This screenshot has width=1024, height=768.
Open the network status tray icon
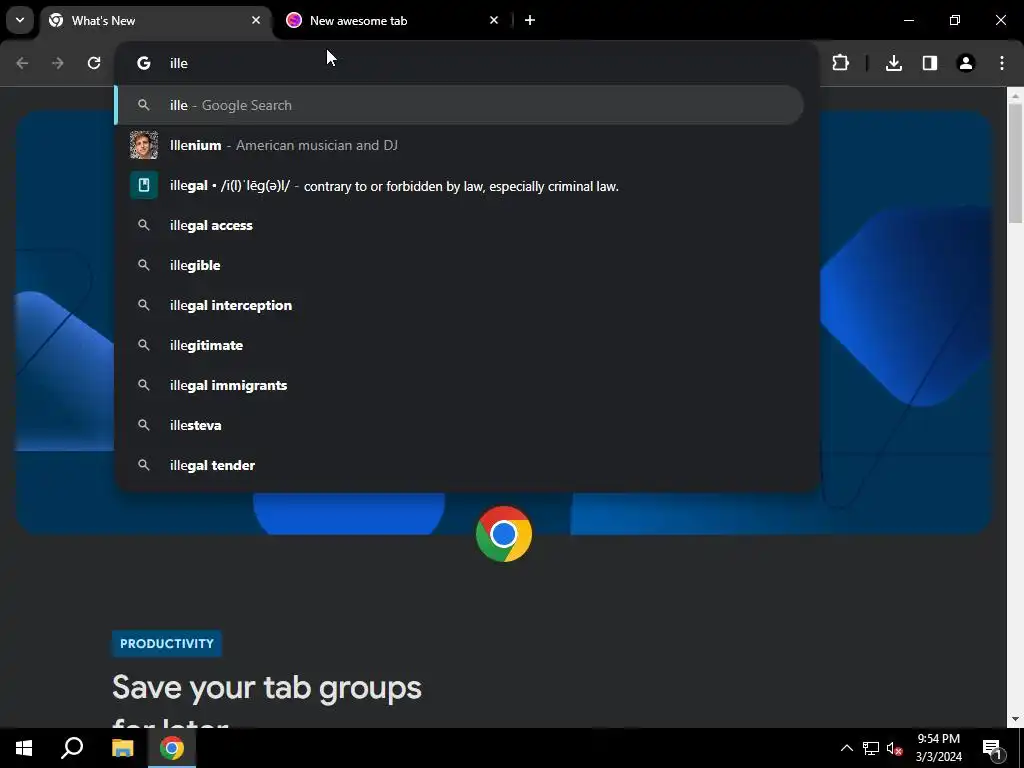point(871,748)
